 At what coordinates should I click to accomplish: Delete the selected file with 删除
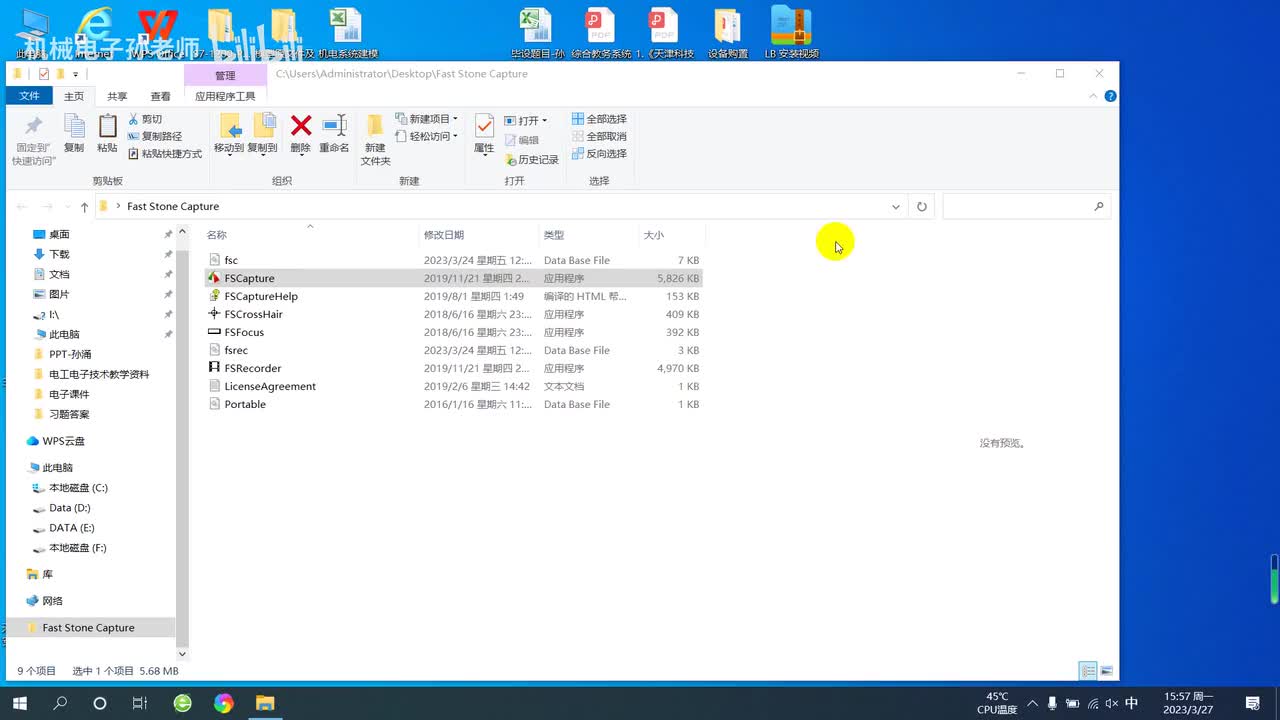coord(301,133)
